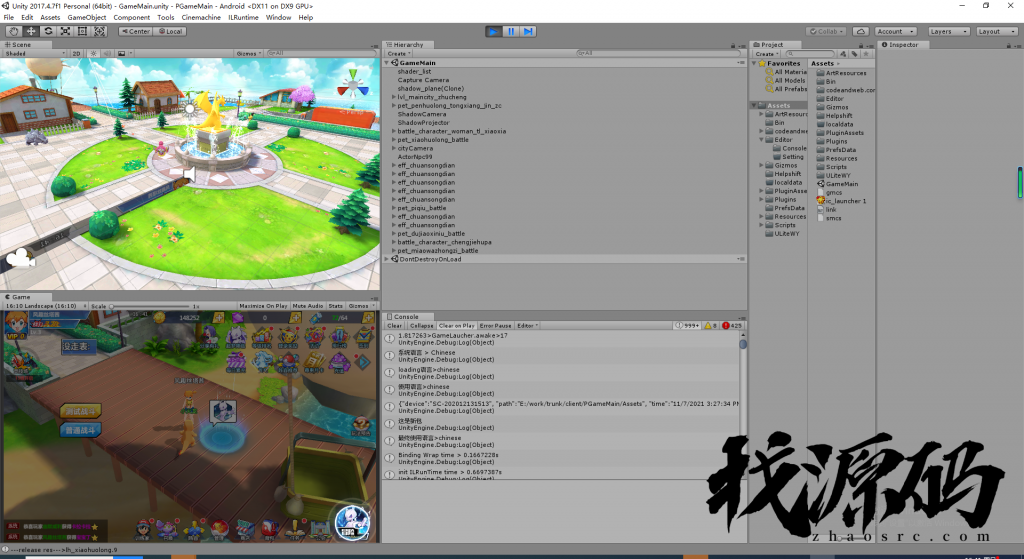Expand DontDestroyOnLoad scene in Hierarchy

coord(387,259)
